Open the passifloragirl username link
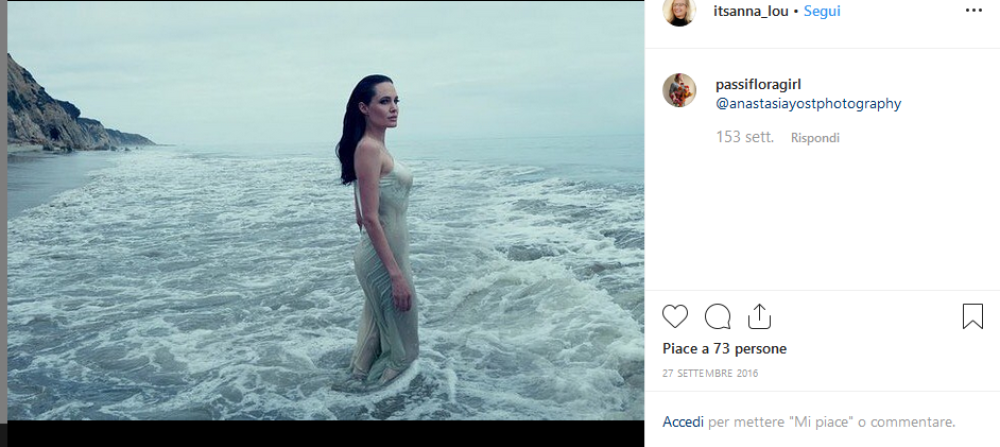The image size is (1000, 447). (758, 85)
